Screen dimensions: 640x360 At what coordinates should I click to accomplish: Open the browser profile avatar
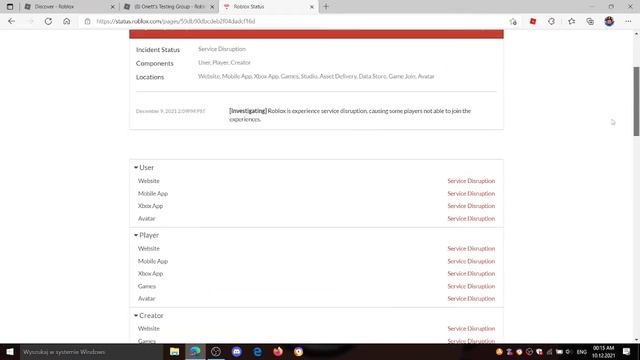coord(609,21)
